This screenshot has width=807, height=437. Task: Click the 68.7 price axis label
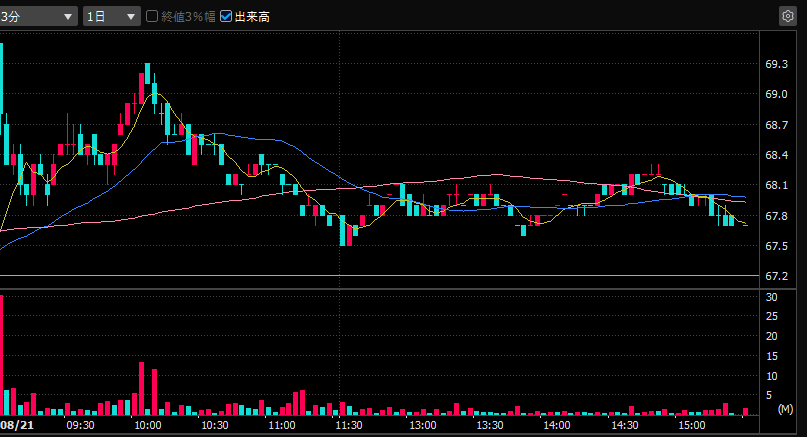[x=776, y=125]
